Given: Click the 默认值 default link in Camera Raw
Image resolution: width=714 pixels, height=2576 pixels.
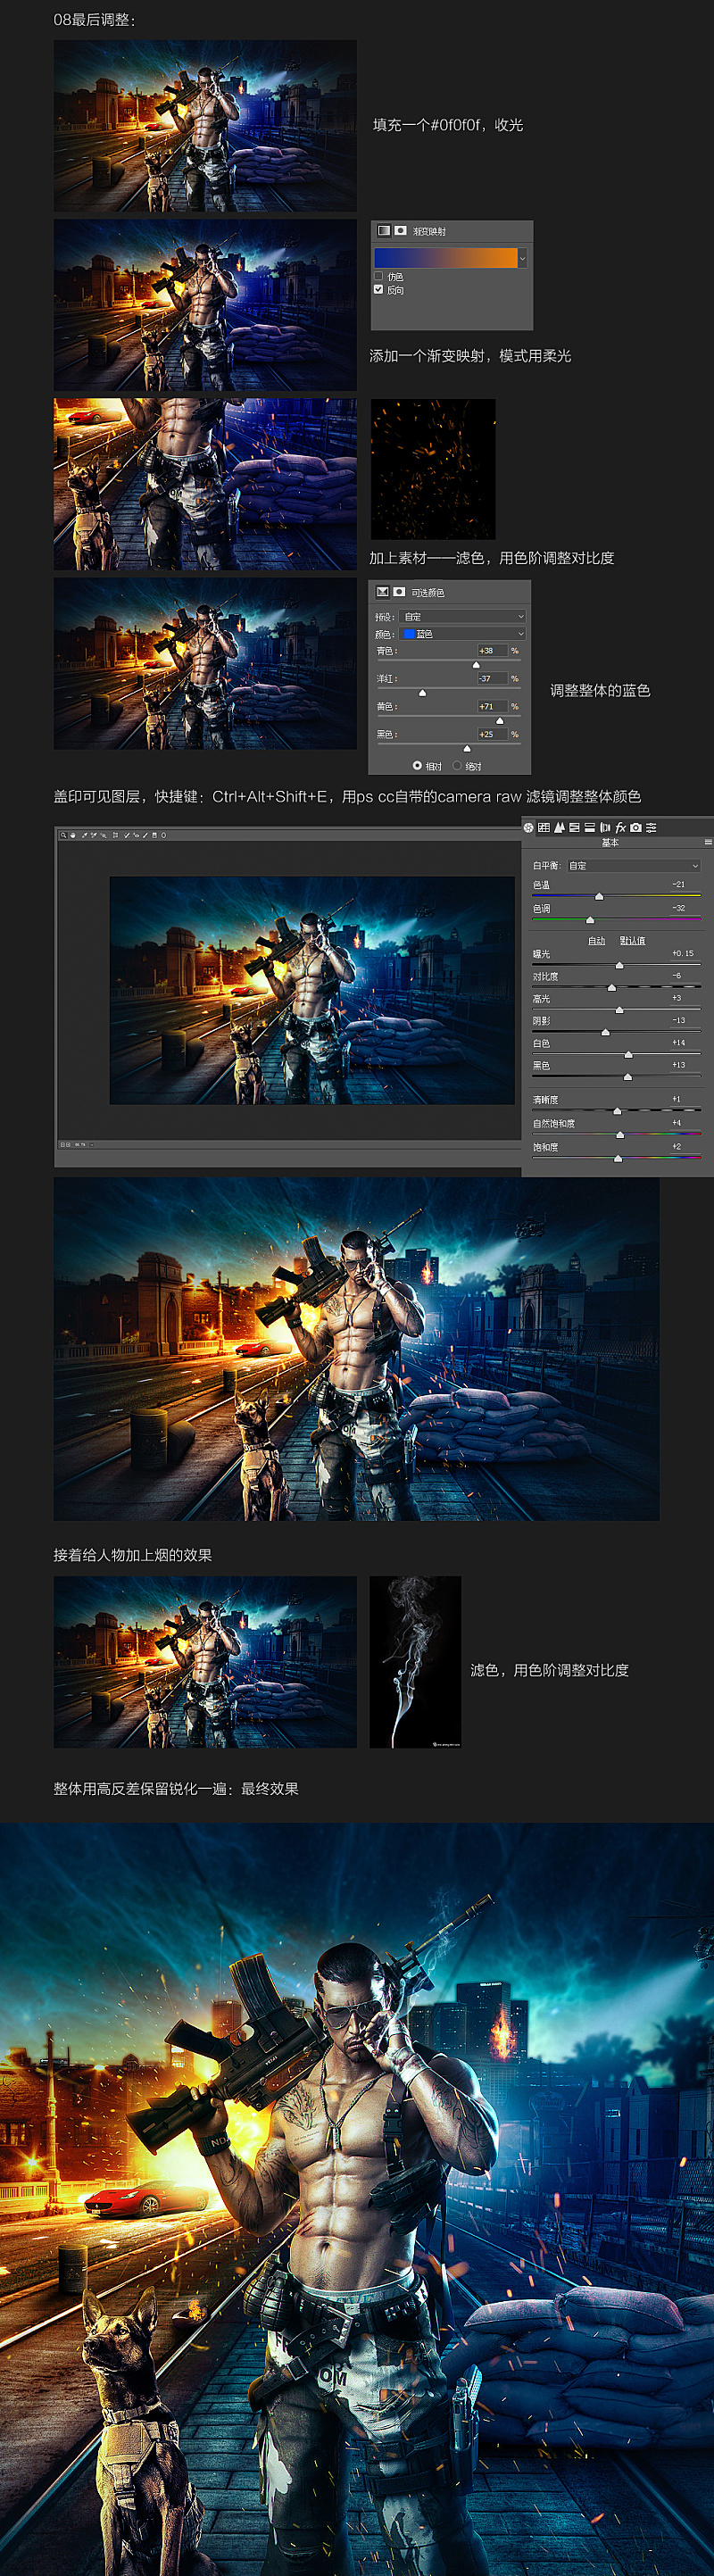Looking at the screenshot, I should click(x=632, y=940).
